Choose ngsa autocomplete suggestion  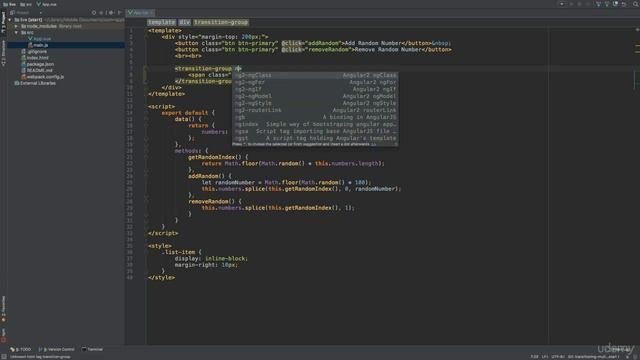[x=315, y=131]
